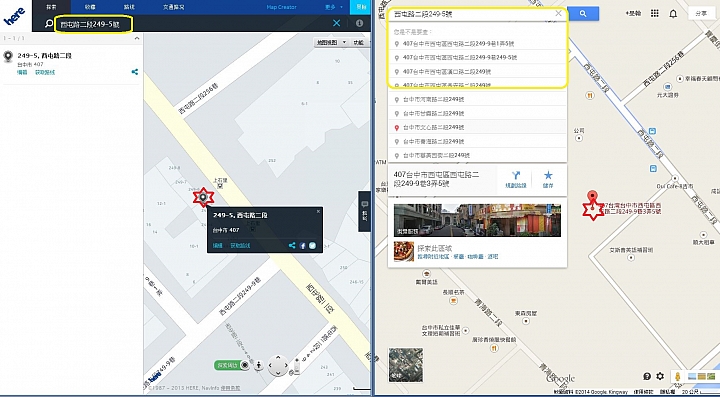Share via the bubble share icon

[x=292, y=246]
